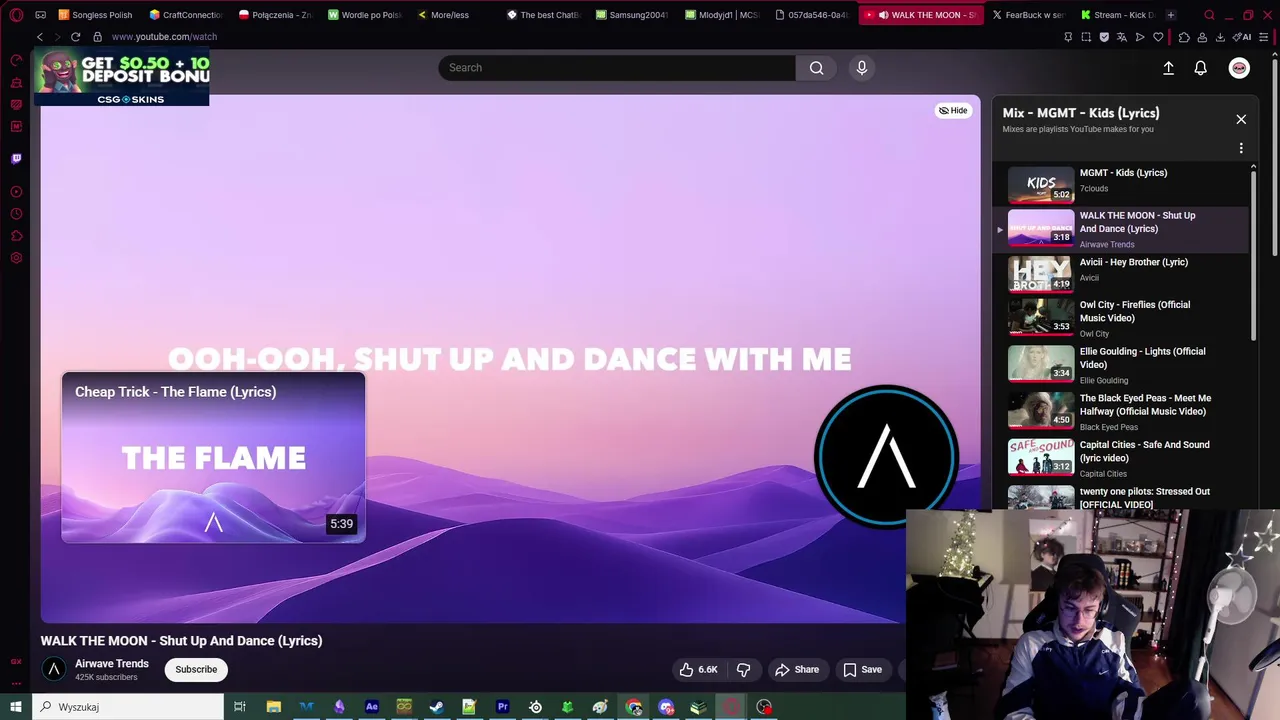Open a new browser tab
Image resolution: width=1280 pixels, height=720 pixels.
click(1170, 15)
